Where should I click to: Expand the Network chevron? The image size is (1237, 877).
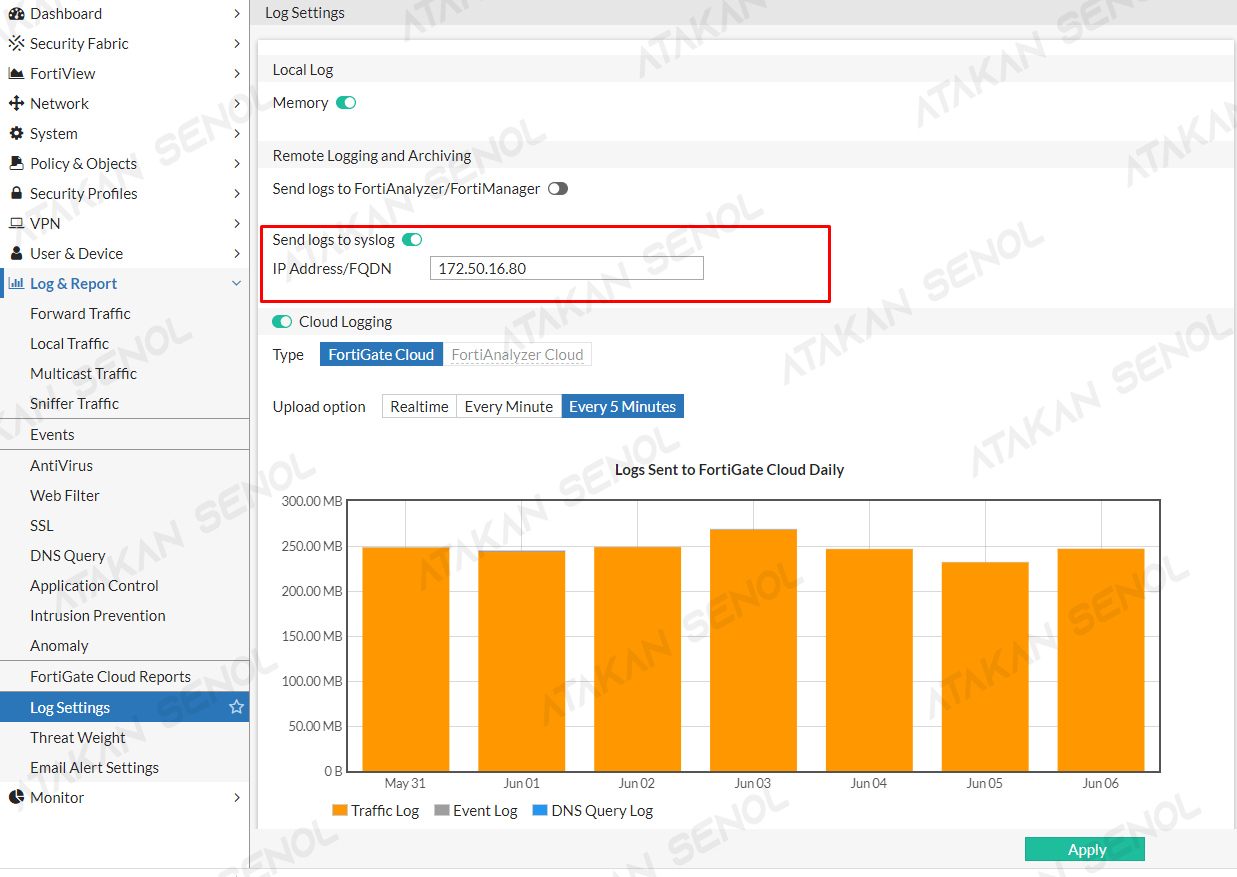tap(237, 104)
